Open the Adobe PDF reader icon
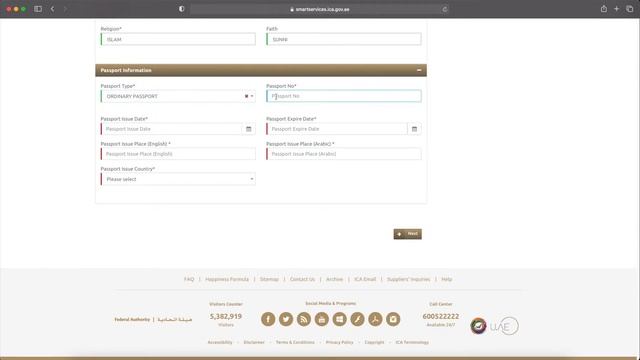The image size is (640, 360). 376,319
